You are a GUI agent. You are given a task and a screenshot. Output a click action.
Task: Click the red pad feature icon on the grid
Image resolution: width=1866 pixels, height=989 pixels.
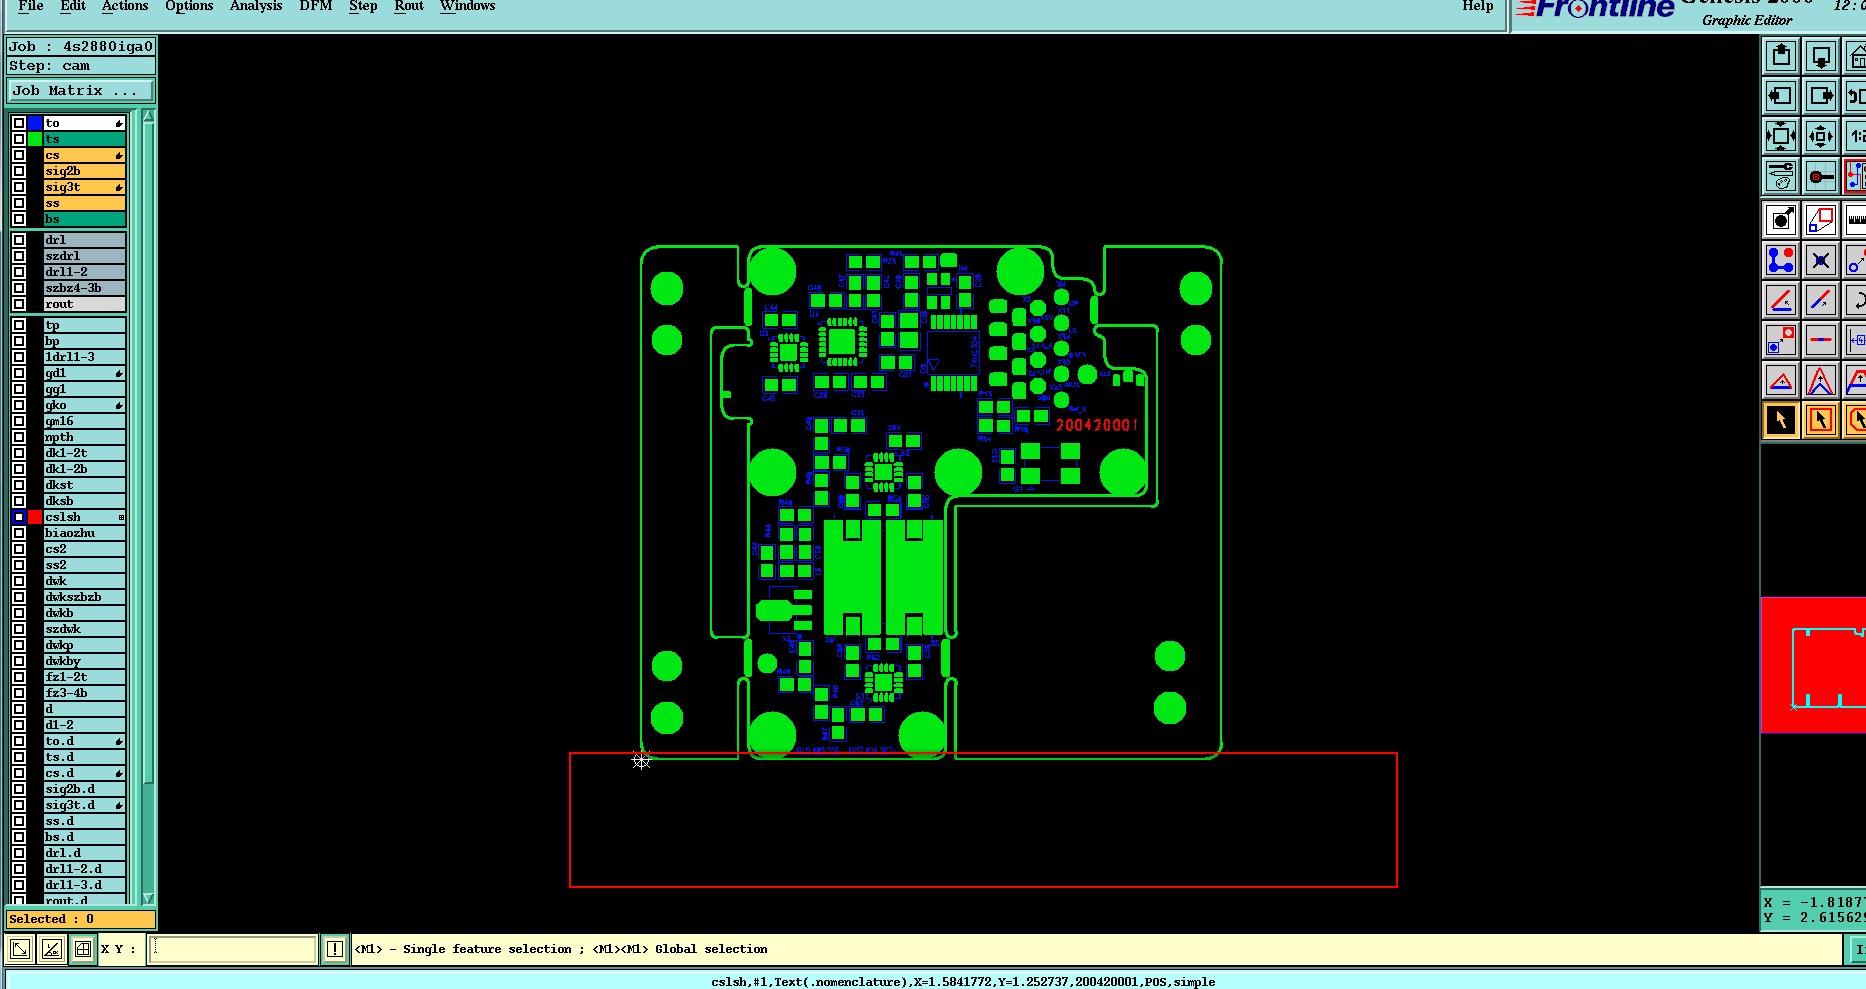1821,177
